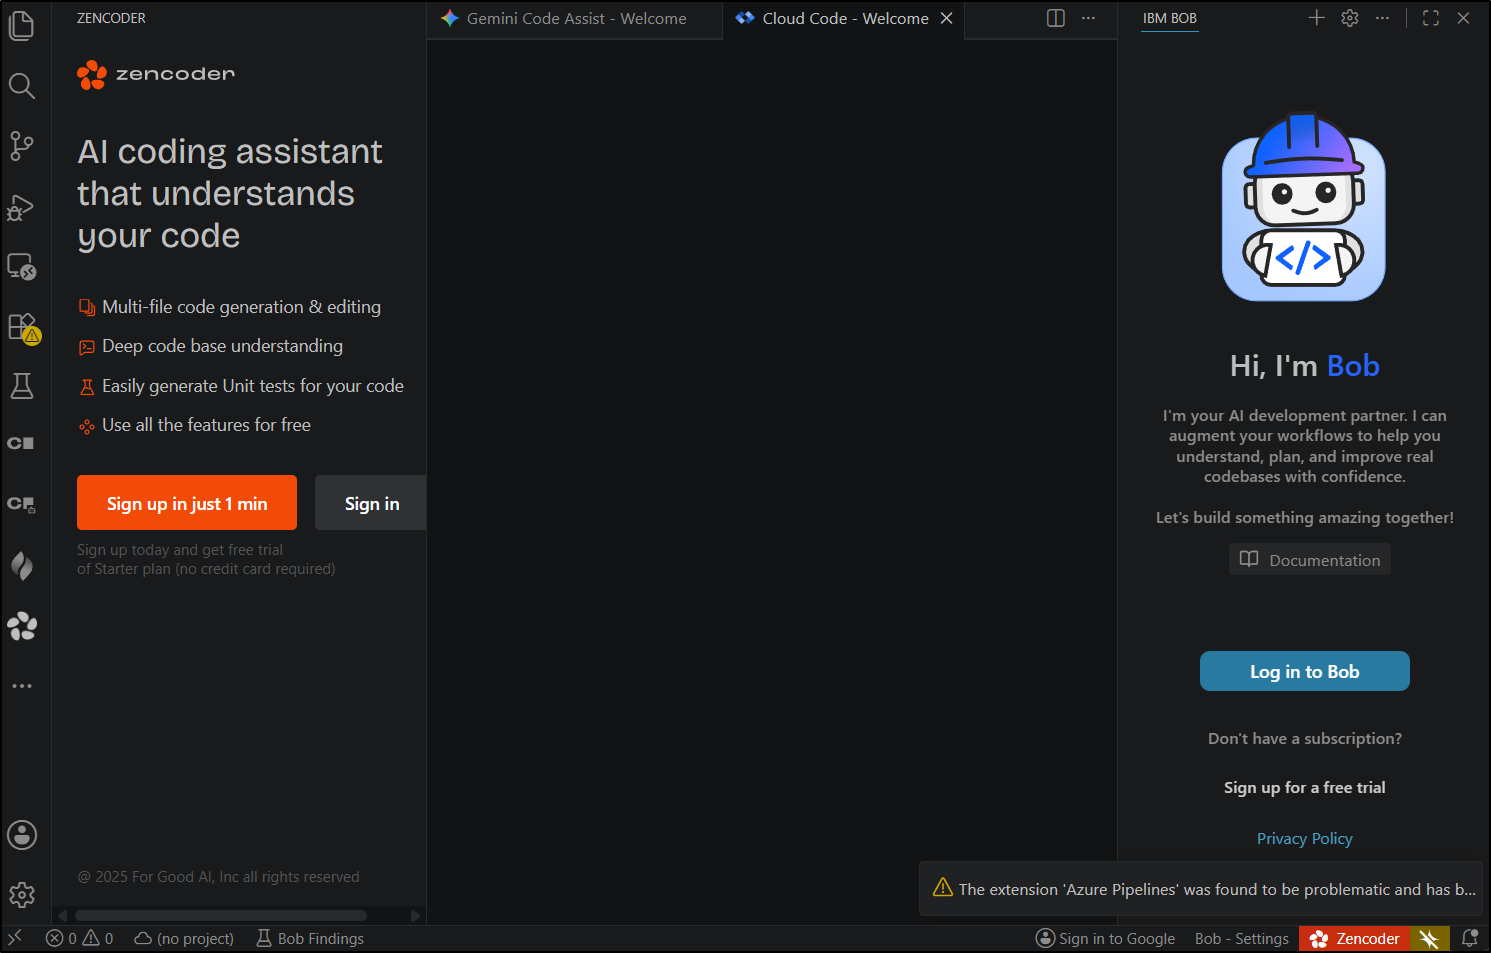The width and height of the screenshot is (1491, 953).
Task: Open errors and warnings count in status bar
Action: coord(80,938)
